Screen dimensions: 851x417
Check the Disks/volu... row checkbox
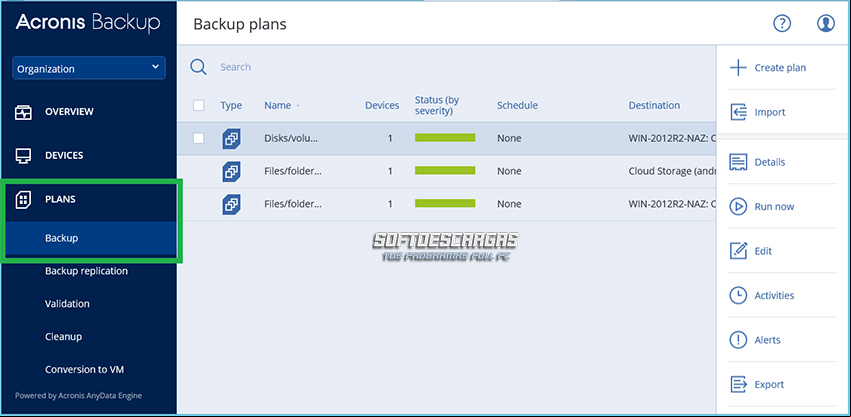[199, 138]
